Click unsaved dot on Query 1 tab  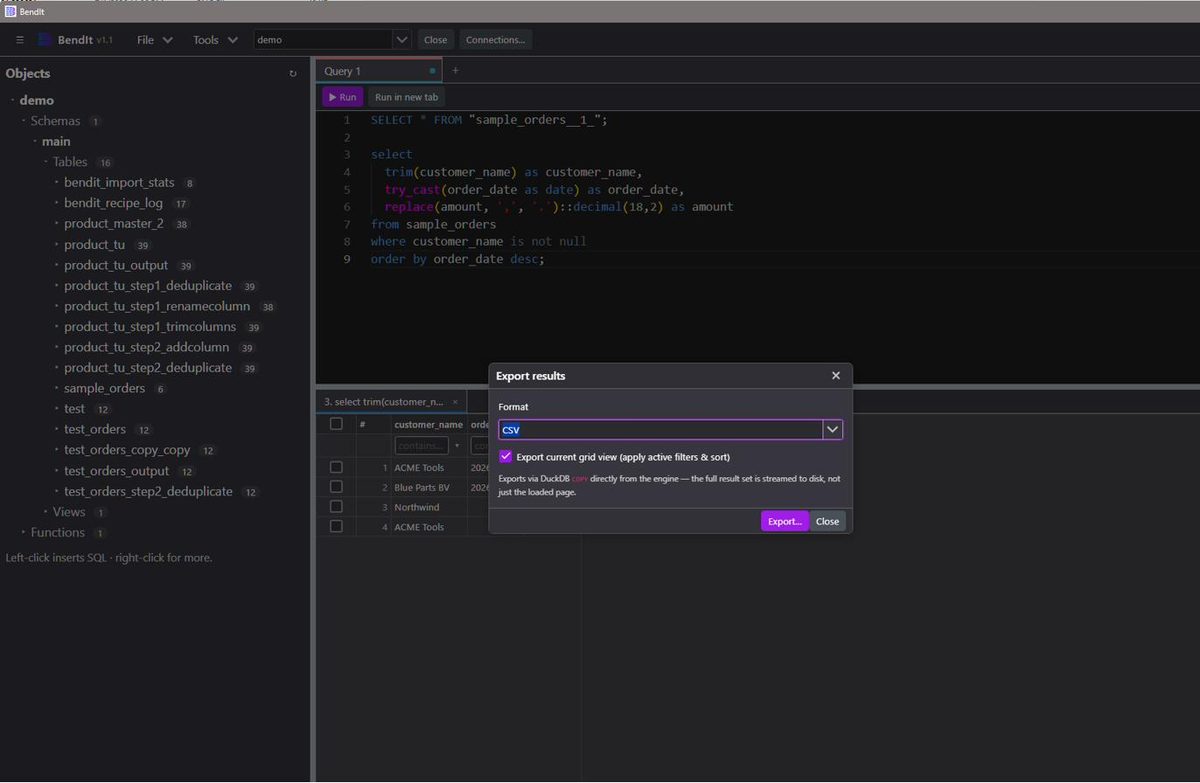coord(432,71)
